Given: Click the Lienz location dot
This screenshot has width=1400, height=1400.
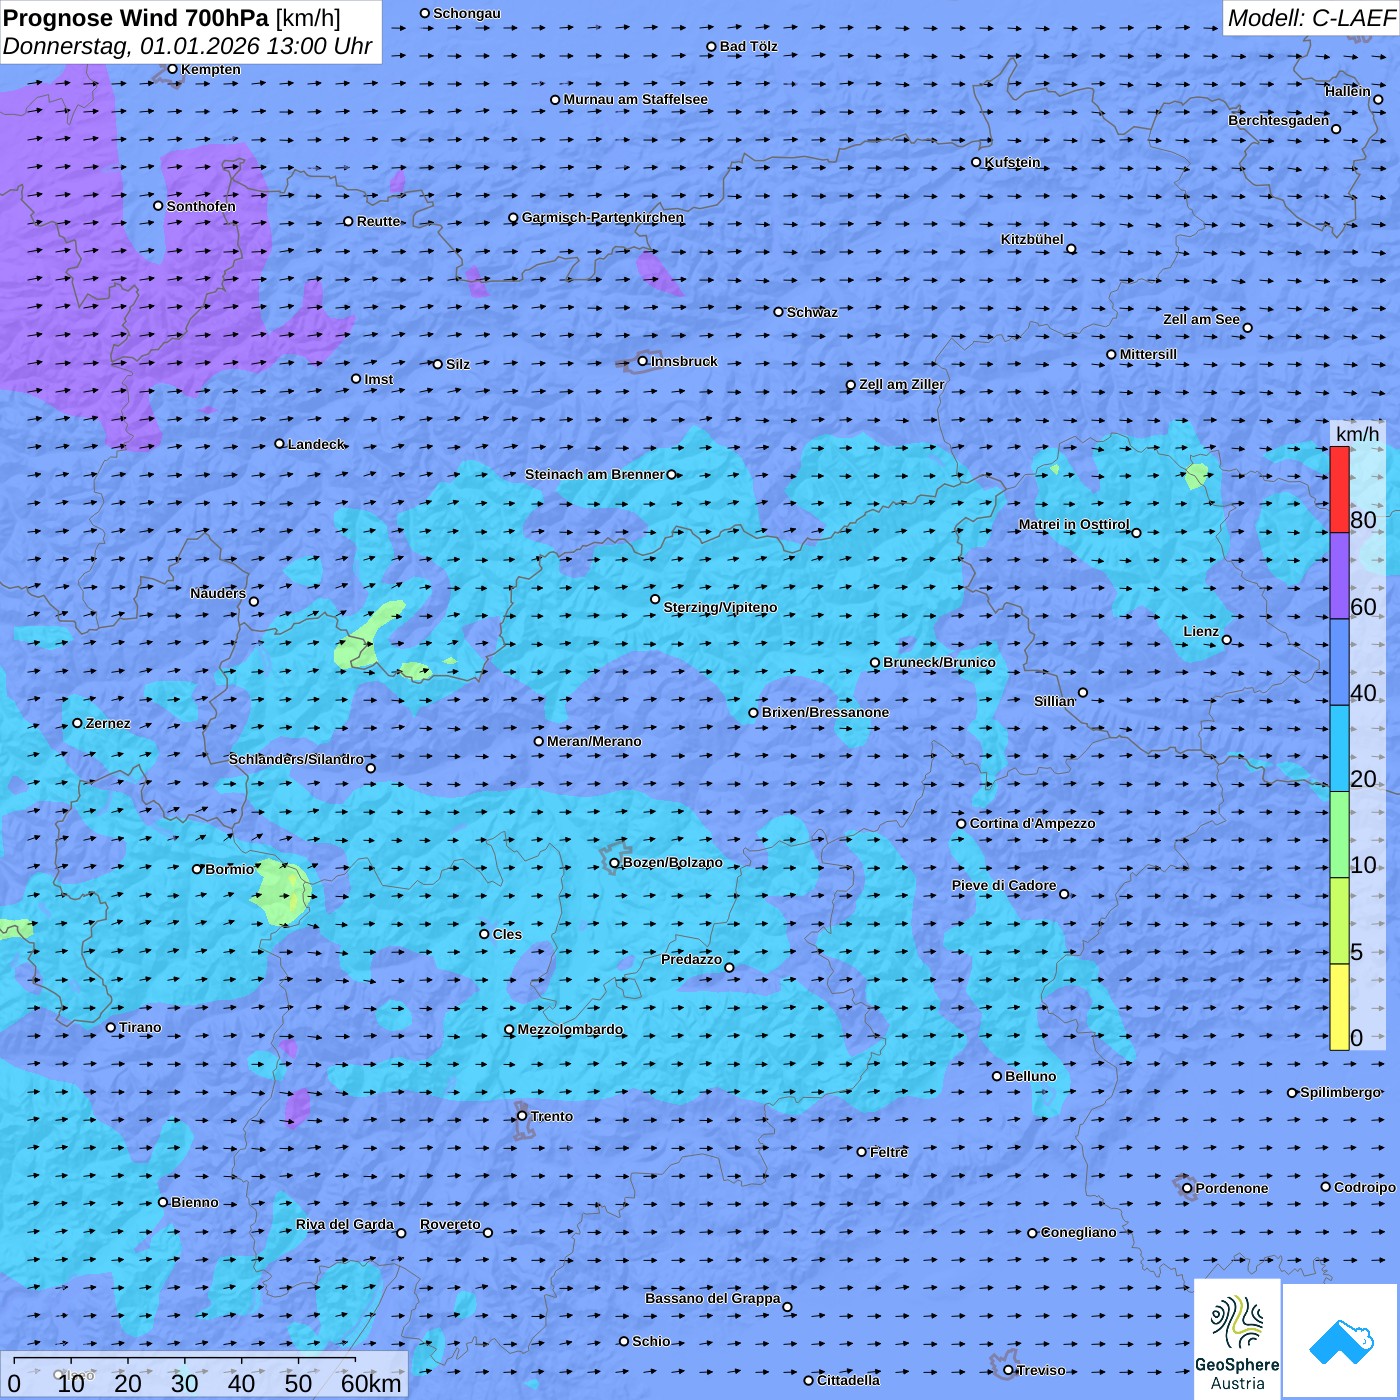Looking at the screenshot, I should coord(1227,640).
